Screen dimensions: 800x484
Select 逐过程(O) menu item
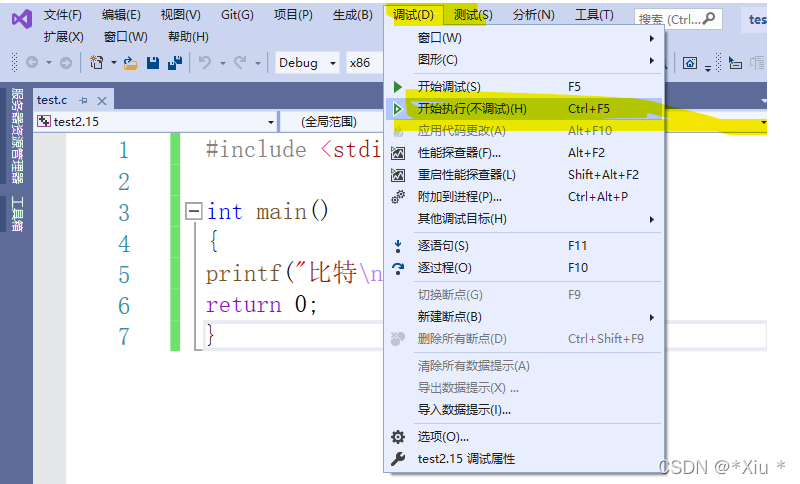[524, 268]
